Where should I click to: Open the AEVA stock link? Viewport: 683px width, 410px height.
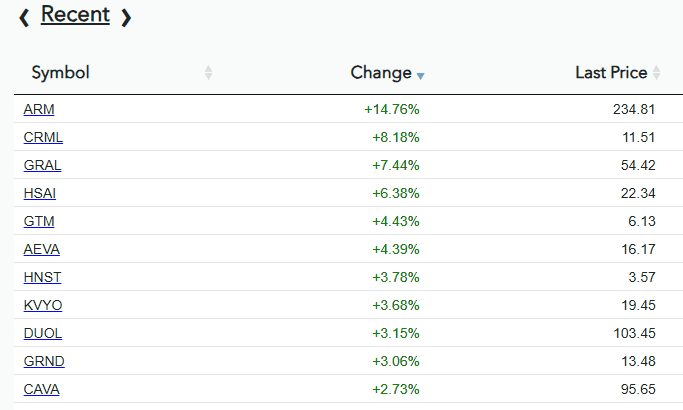tap(41, 249)
